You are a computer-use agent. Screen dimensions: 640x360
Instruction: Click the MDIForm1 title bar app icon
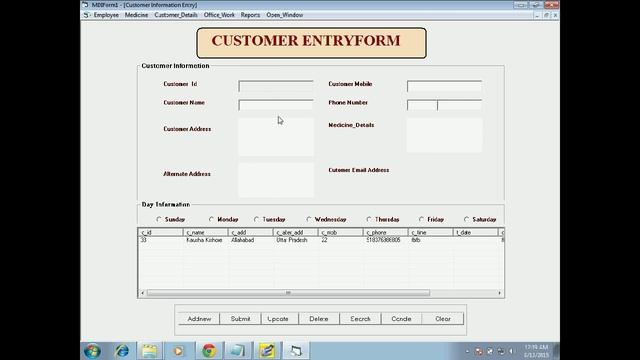coord(85,5)
